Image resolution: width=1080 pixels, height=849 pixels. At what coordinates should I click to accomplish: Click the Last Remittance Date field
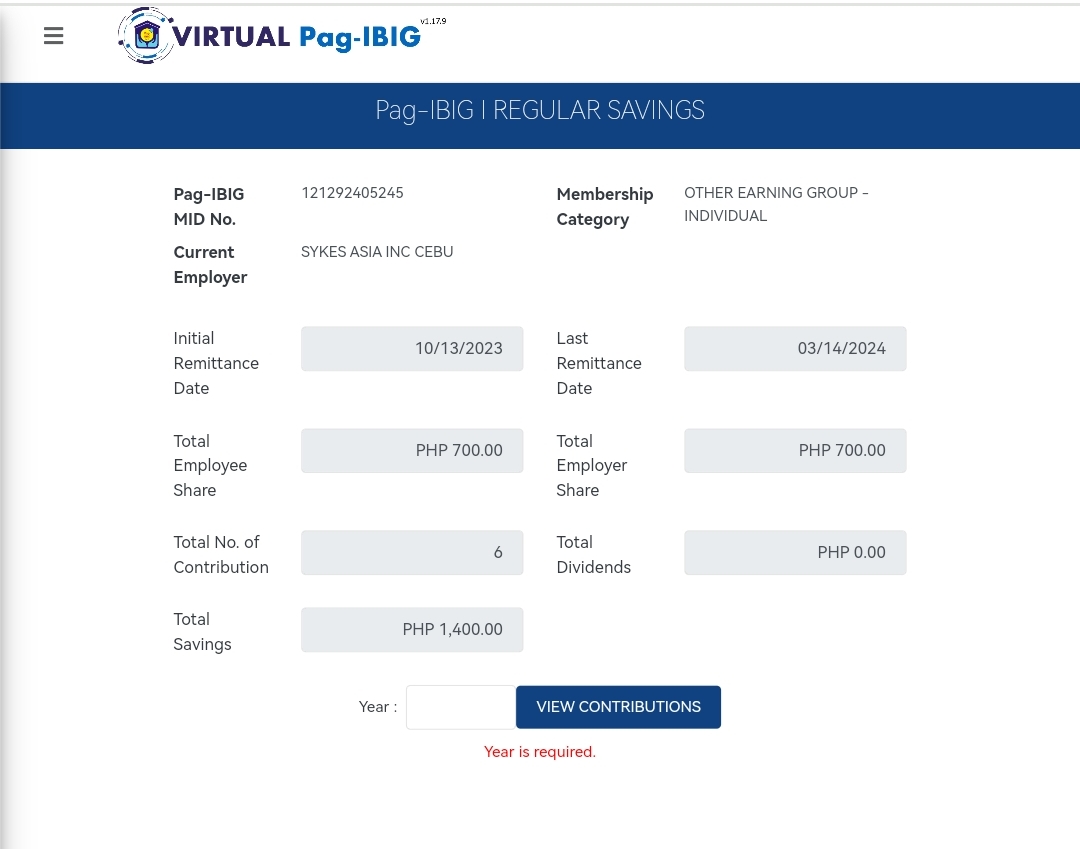(795, 349)
